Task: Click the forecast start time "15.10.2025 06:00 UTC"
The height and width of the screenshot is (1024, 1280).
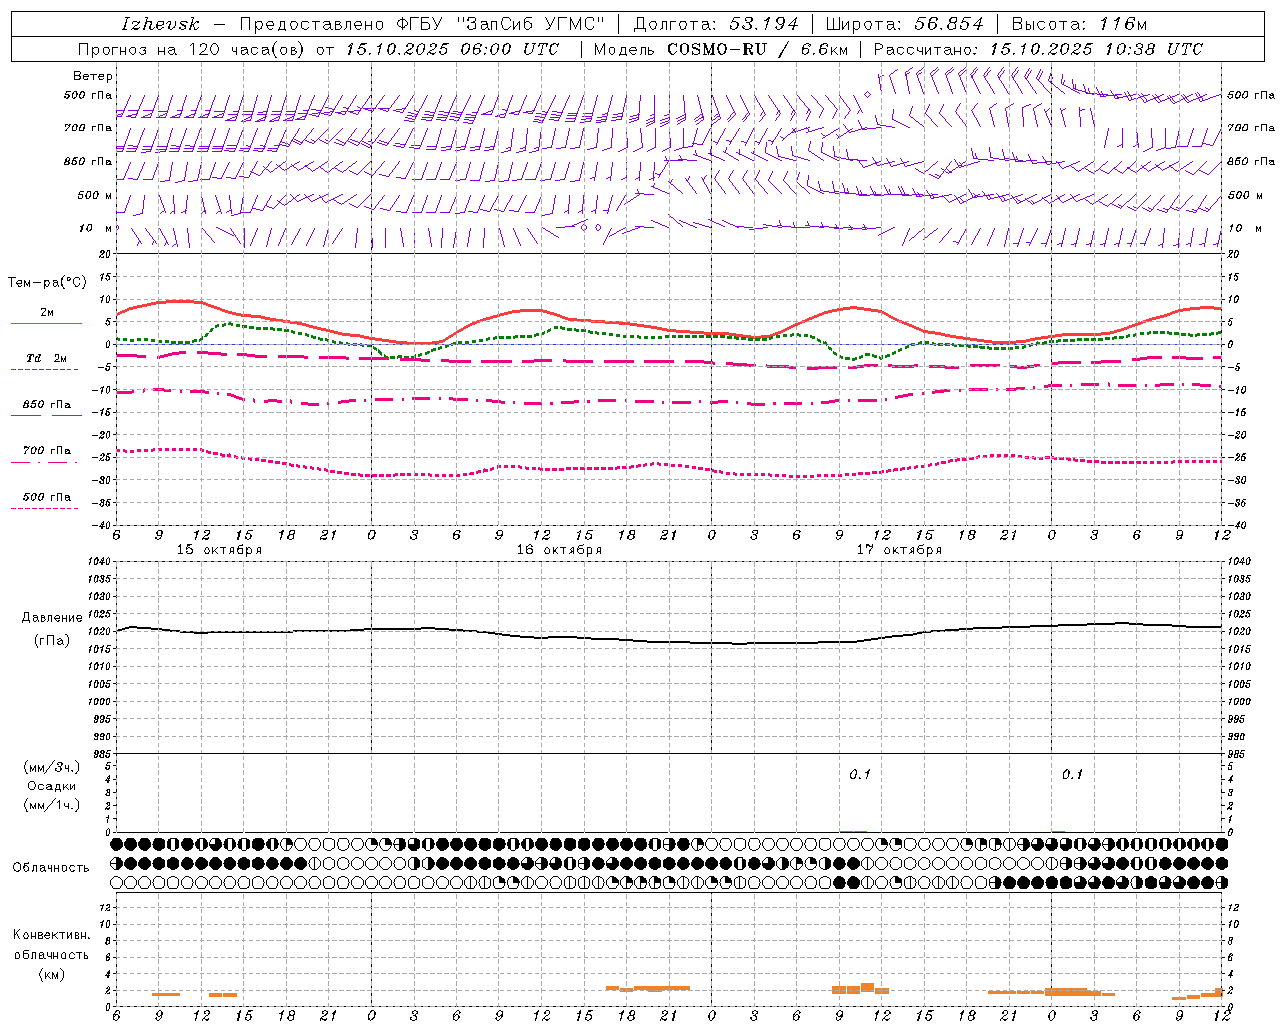Action: pyautogui.click(x=453, y=49)
